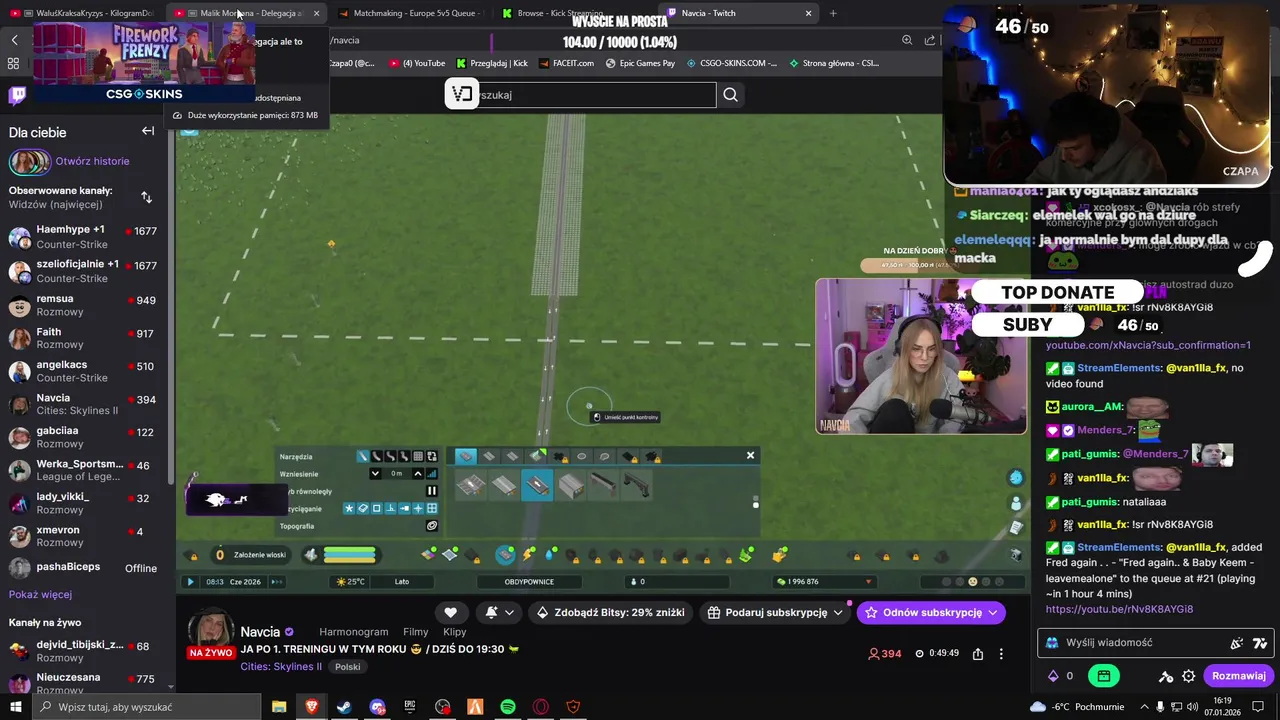Open the youtu.be/rNv8K8AYGi8 link in chat
The height and width of the screenshot is (720, 1280).
[1119, 609]
